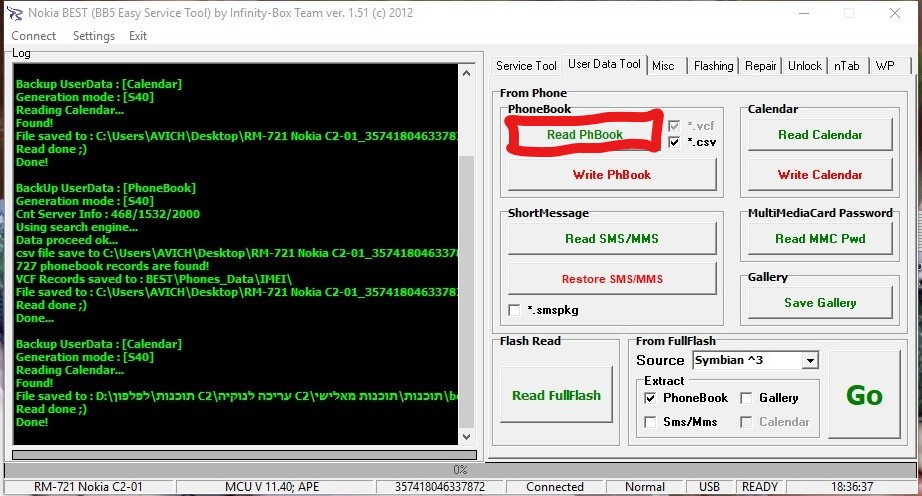Click the Restore SMS/MMS button
922x496 pixels.
(x=612, y=279)
